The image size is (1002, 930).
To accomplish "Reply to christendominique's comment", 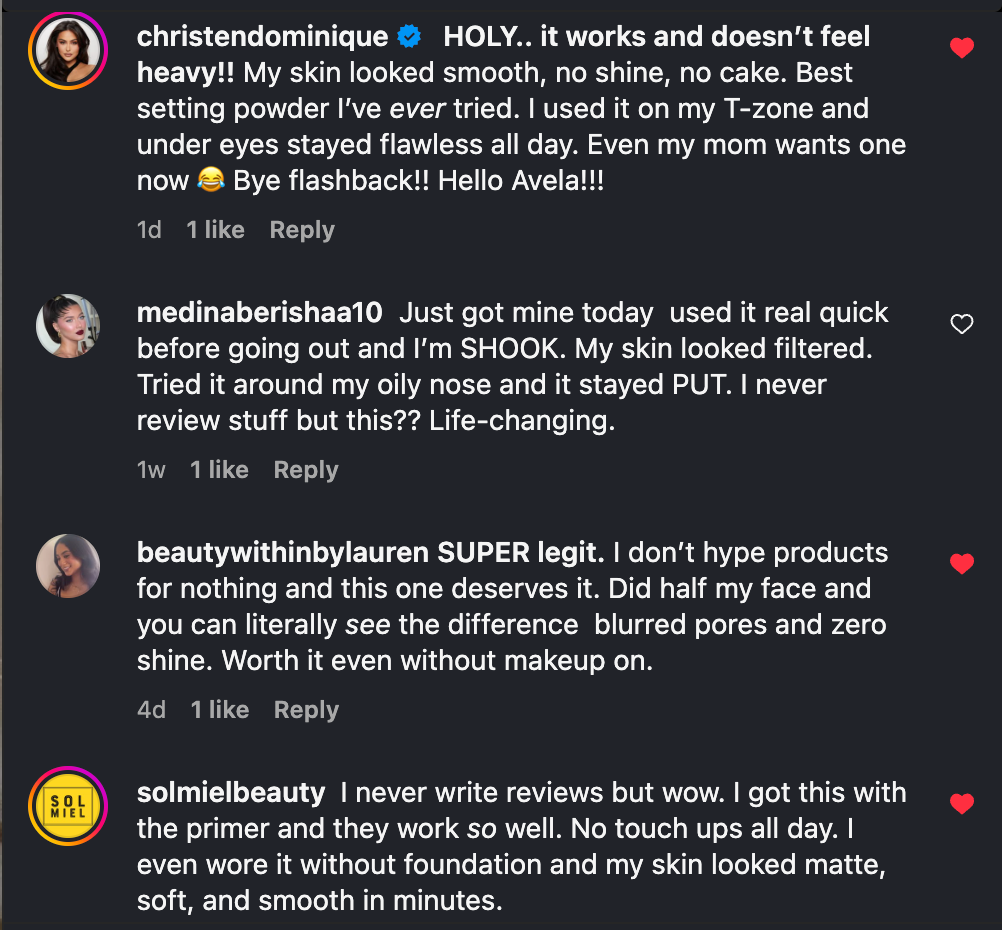I will click(x=302, y=230).
